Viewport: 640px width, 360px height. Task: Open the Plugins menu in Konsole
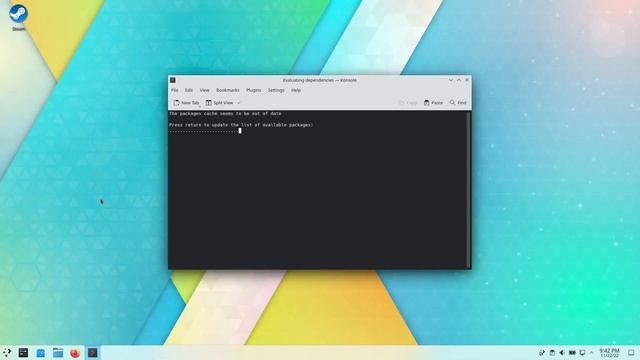click(x=253, y=90)
